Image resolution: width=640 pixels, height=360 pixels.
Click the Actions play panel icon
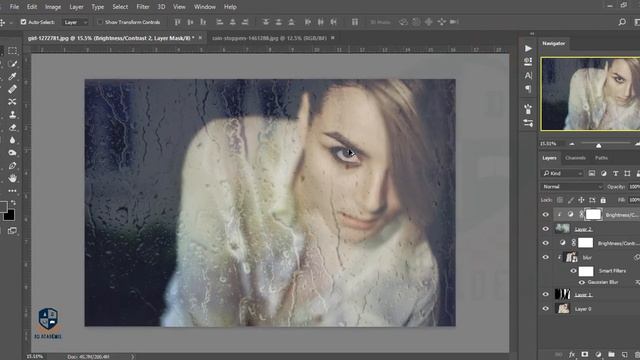pos(528,48)
